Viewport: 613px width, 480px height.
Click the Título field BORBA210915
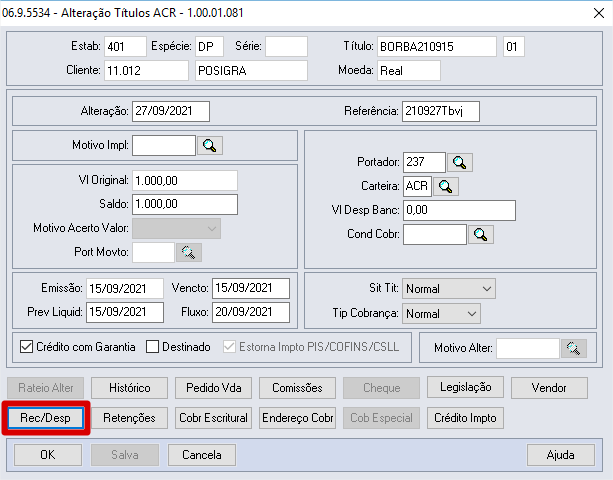(437, 47)
